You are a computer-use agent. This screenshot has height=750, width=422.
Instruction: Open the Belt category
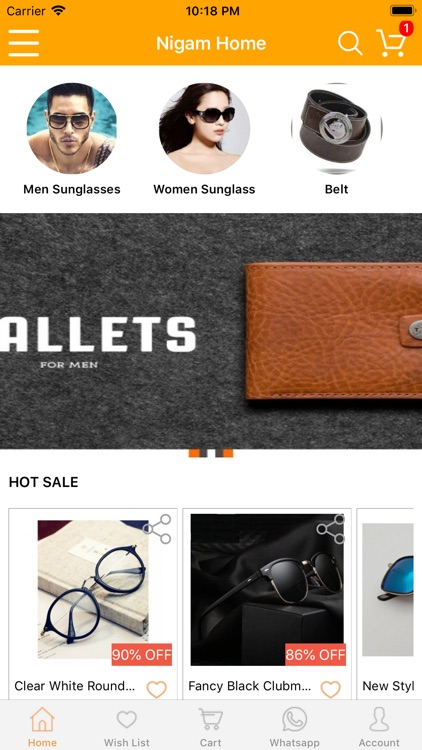tap(336, 139)
